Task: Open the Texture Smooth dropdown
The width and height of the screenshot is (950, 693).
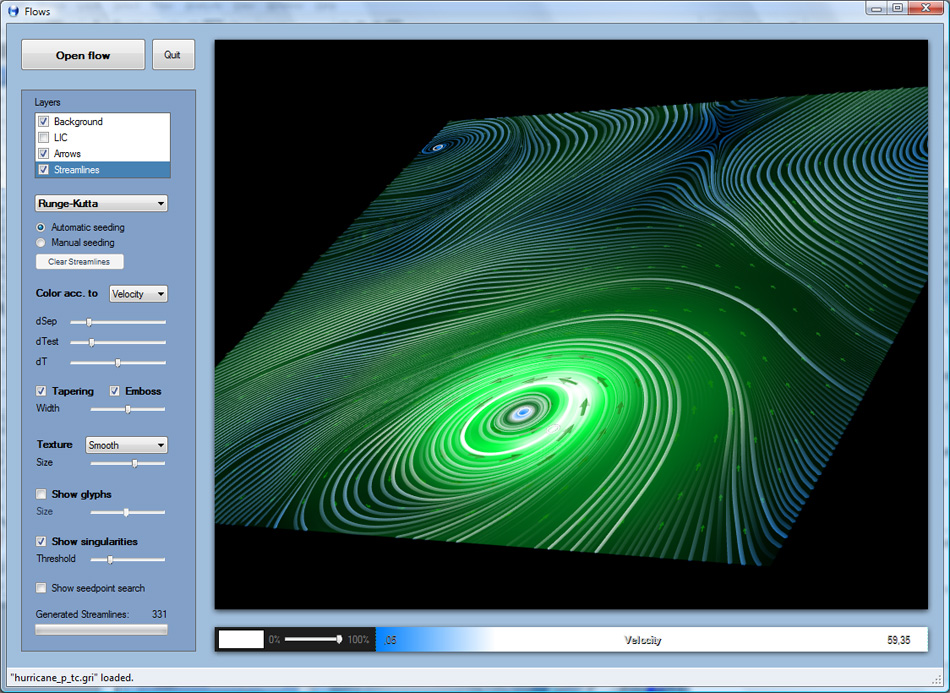Action: tap(126, 445)
